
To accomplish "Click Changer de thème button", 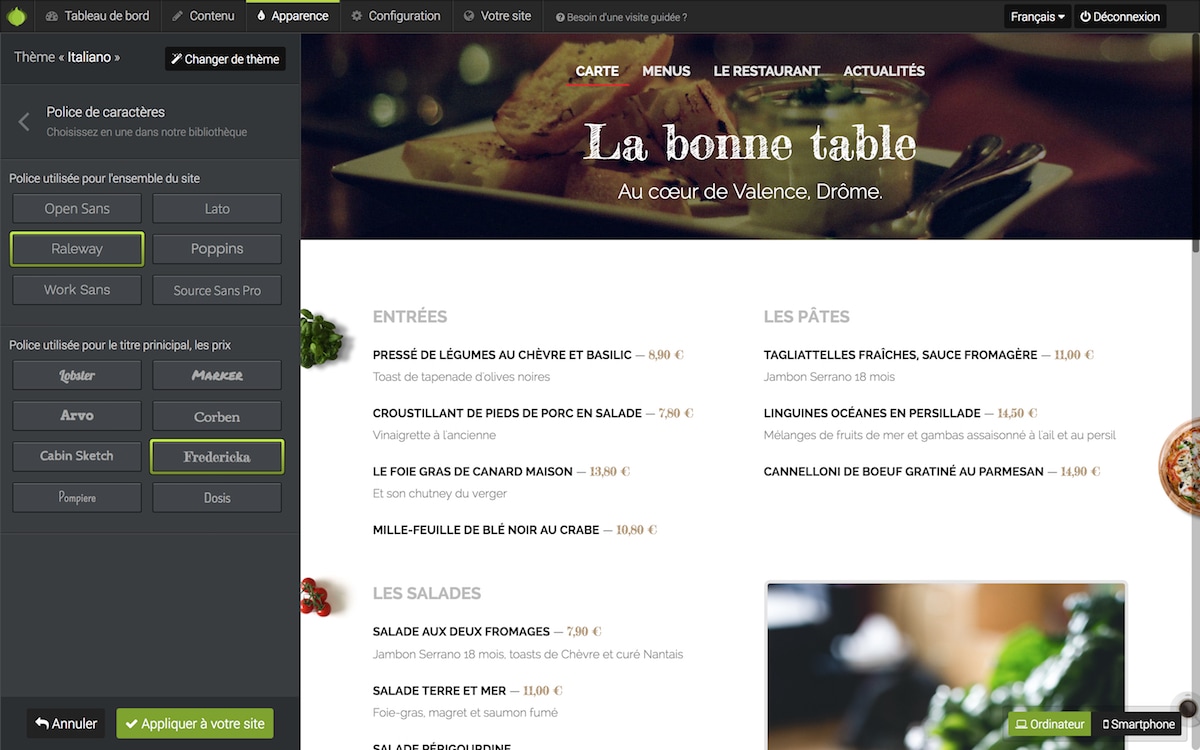I will pos(225,59).
